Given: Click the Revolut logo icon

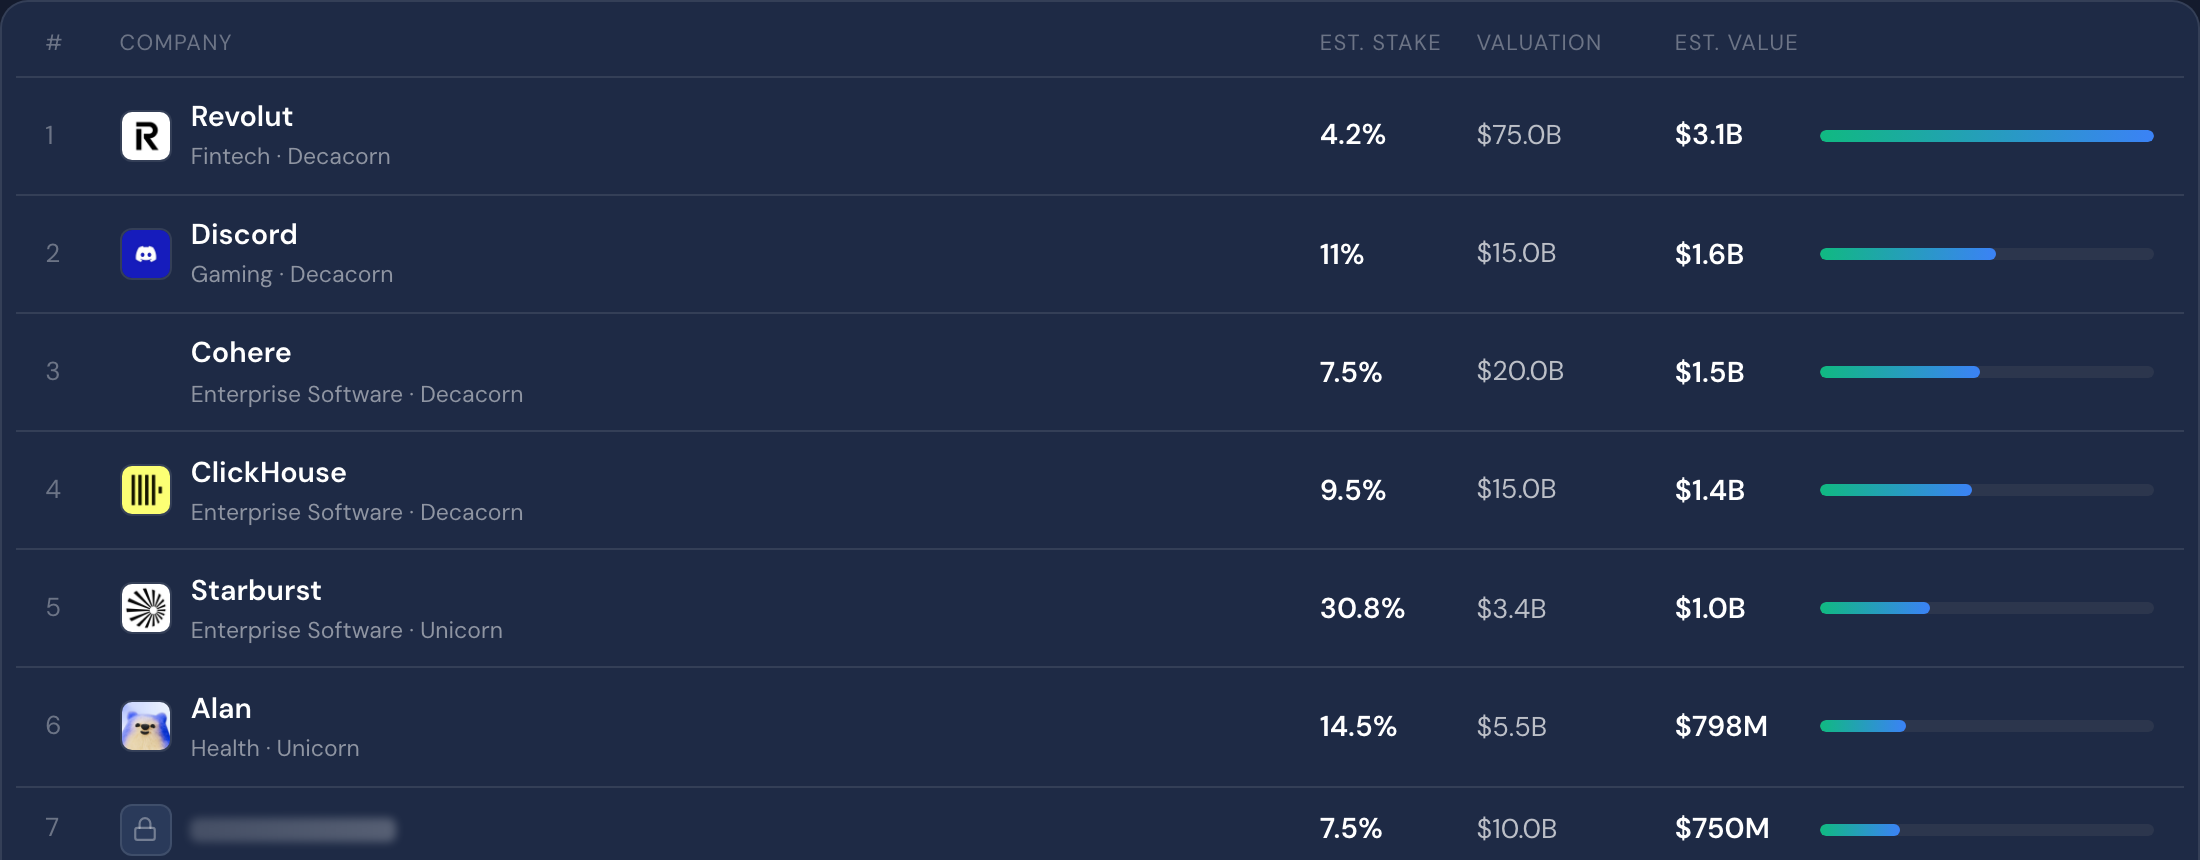Looking at the screenshot, I should tap(146, 136).
